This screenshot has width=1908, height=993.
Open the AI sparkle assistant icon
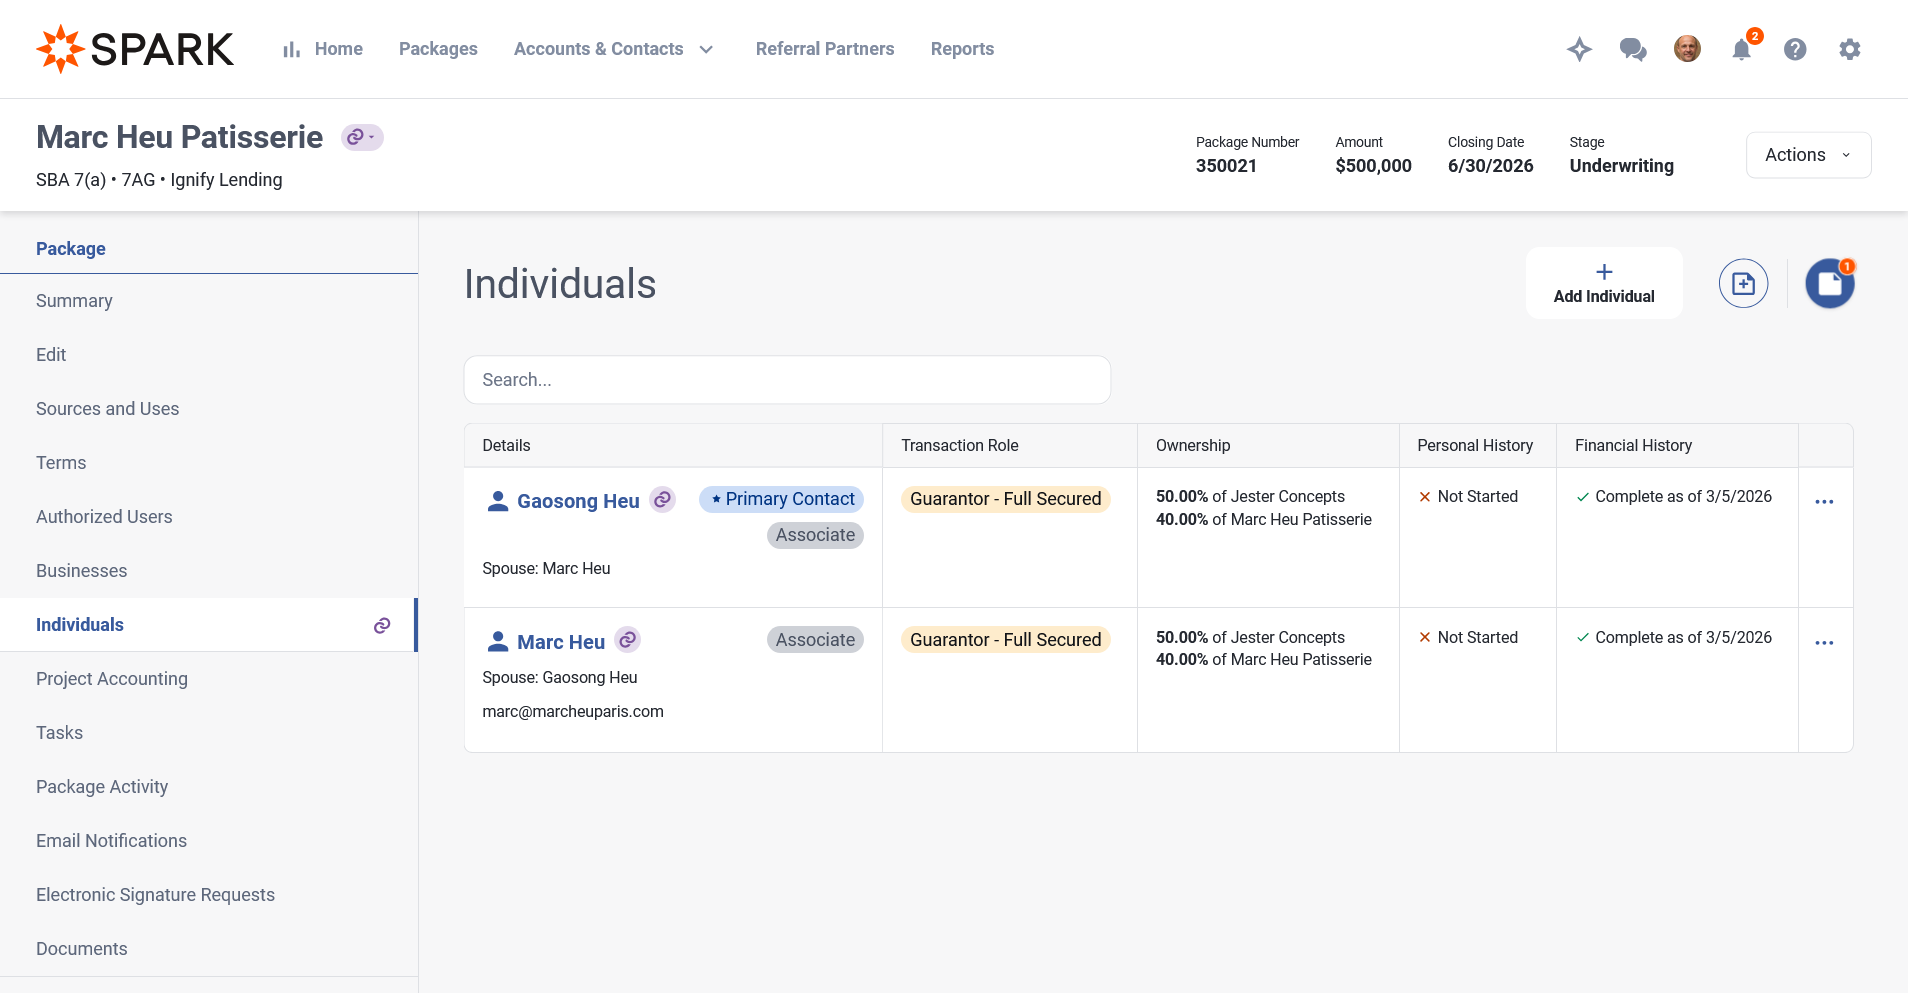point(1579,49)
